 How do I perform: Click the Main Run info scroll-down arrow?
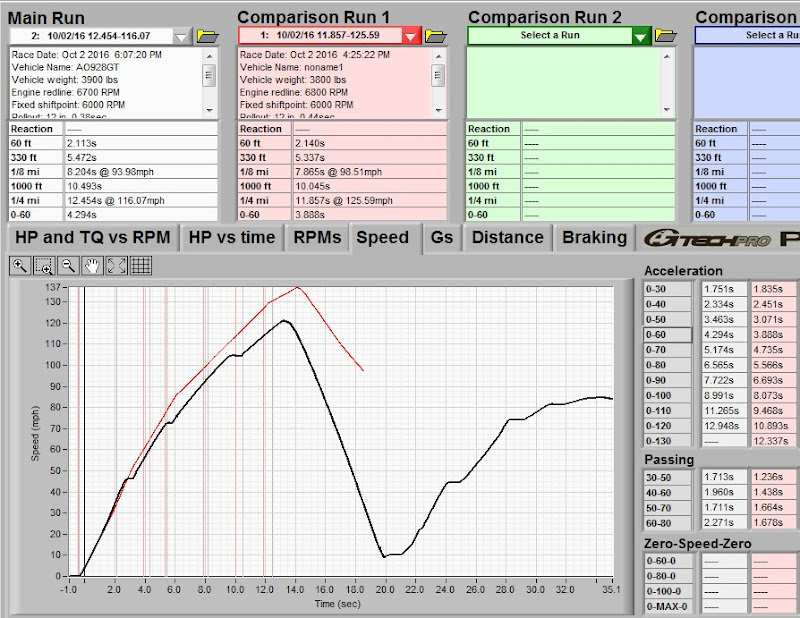tap(210, 110)
